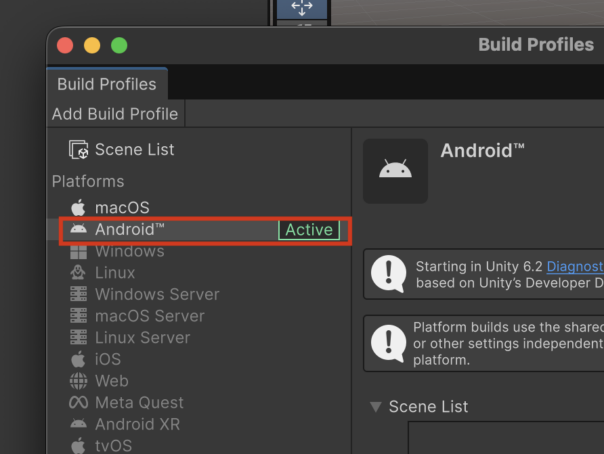Click the large Android robot thumbnail

(395, 171)
